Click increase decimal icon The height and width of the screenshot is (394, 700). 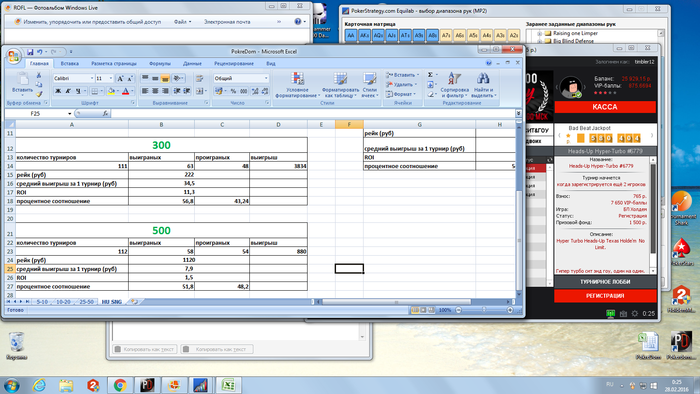pyautogui.click(x=254, y=91)
